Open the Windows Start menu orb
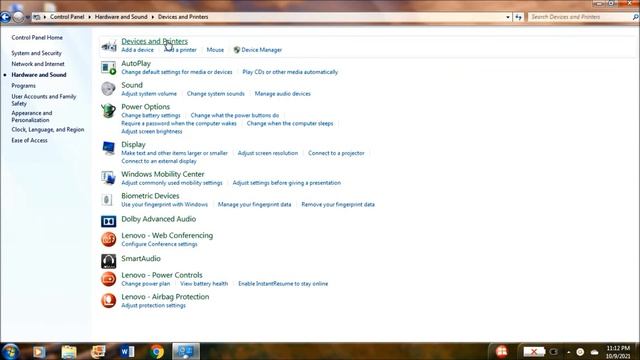The image size is (640, 360). (10, 351)
